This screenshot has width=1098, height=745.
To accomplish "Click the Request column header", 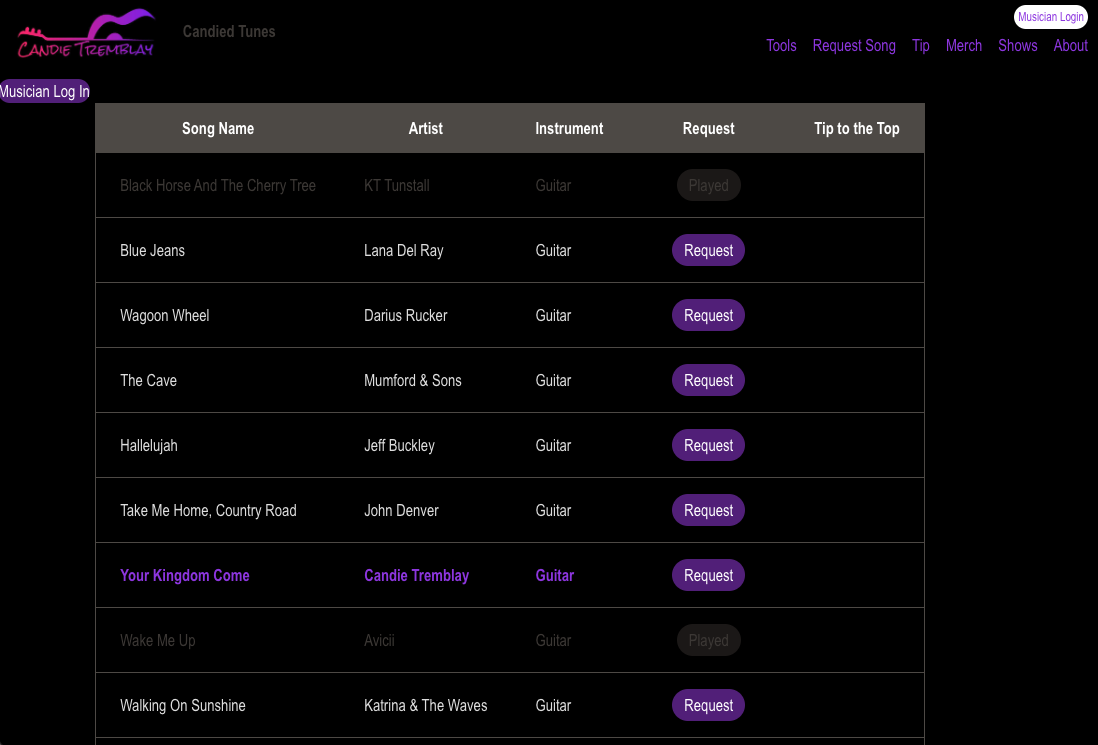I will (x=708, y=128).
